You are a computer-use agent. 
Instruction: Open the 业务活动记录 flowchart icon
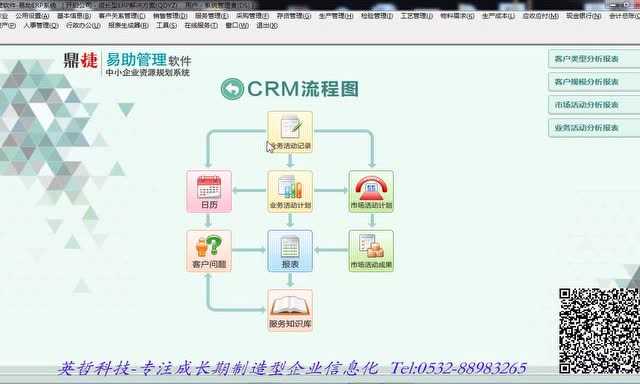click(x=290, y=132)
